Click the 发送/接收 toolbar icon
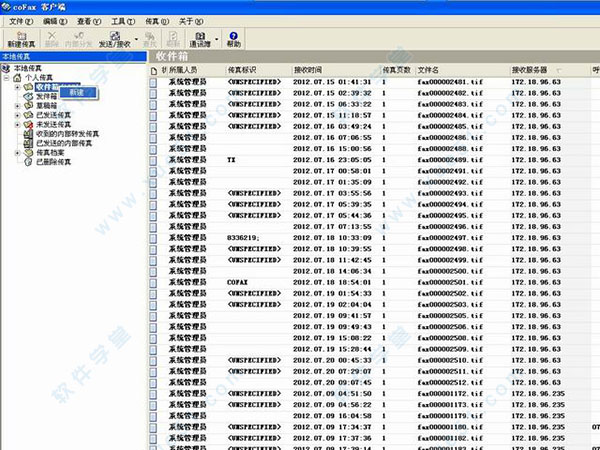This screenshot has height=450, width=600. point(116,35)
